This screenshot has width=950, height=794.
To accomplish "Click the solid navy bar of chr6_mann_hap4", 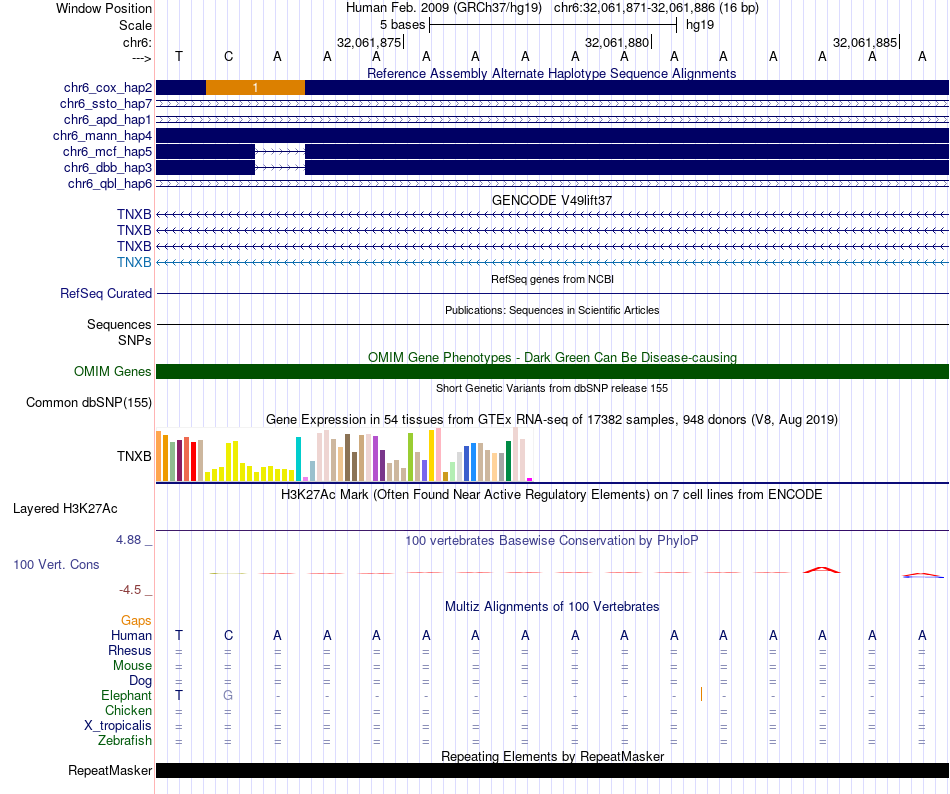I will (552, 135).
